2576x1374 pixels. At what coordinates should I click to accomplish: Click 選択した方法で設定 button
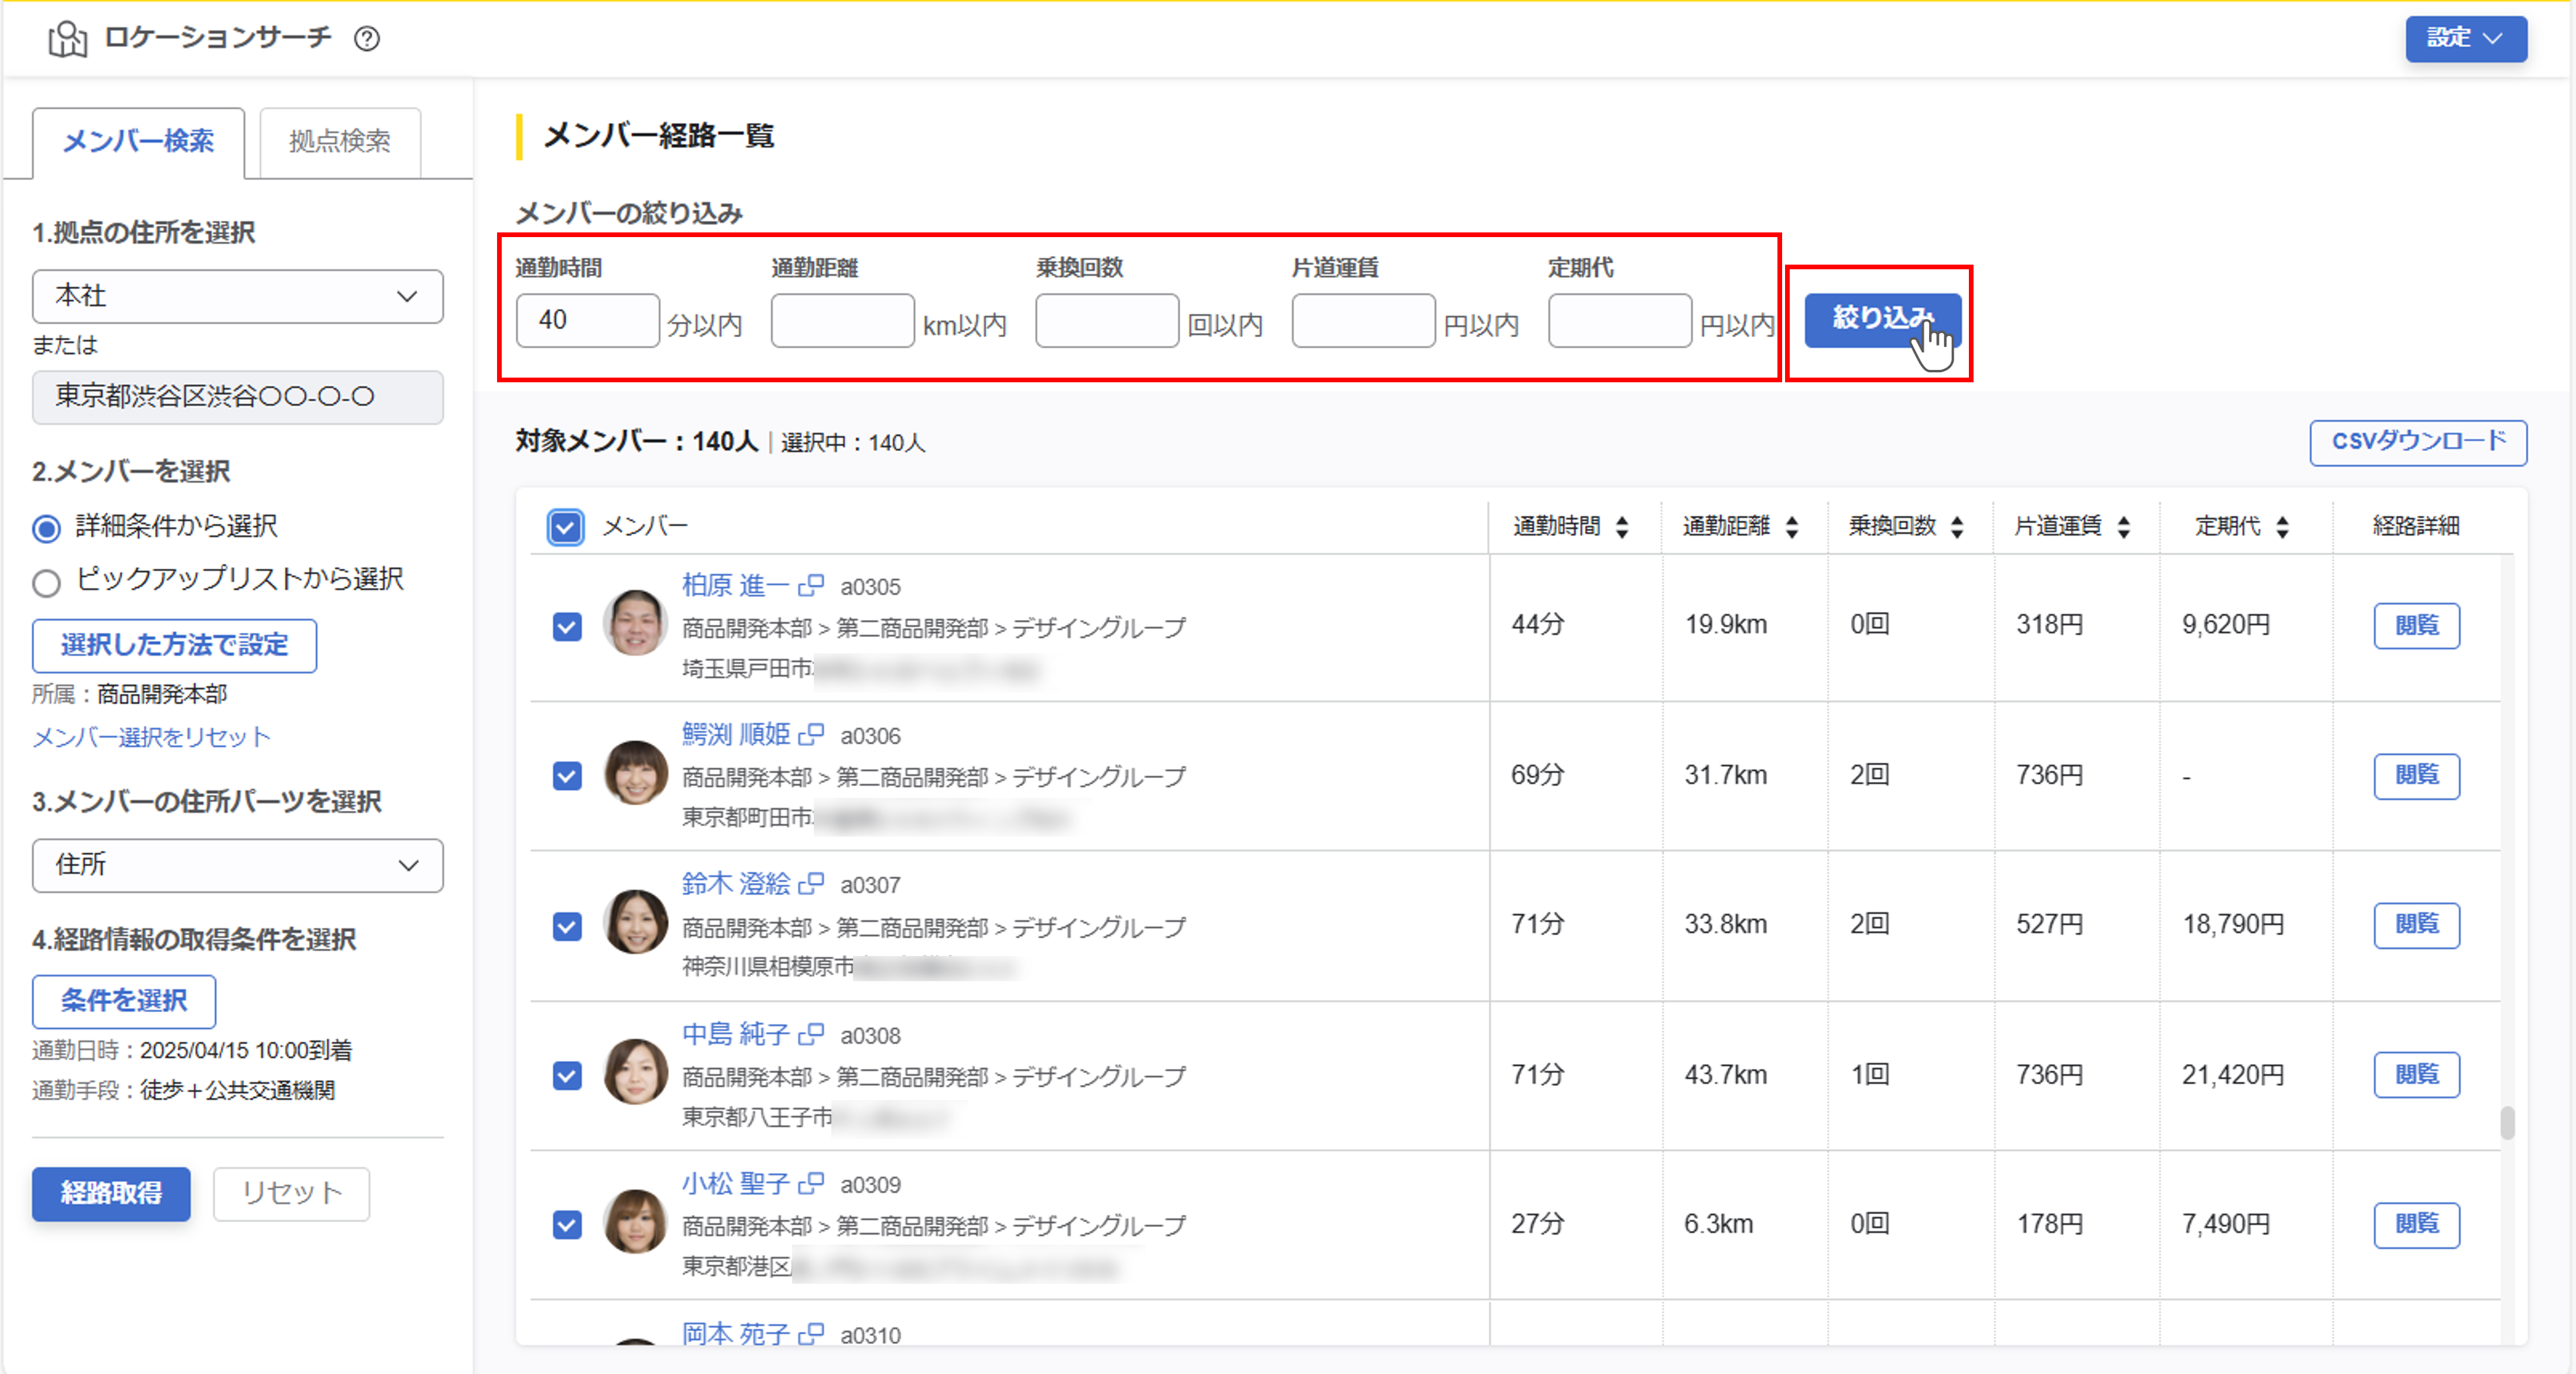coord(174,645)
